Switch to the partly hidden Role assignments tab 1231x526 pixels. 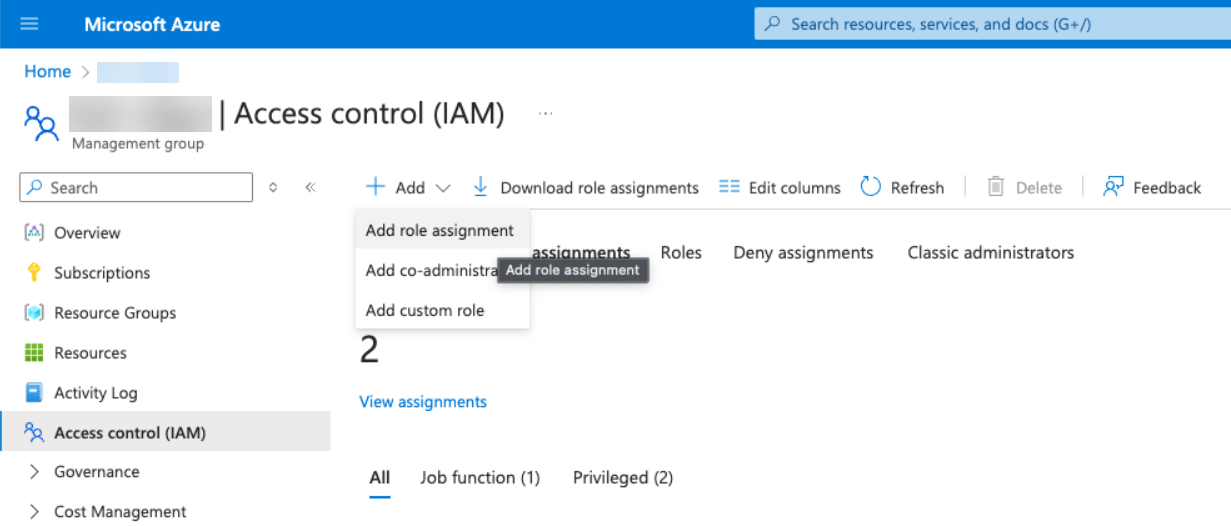(581, 253)
